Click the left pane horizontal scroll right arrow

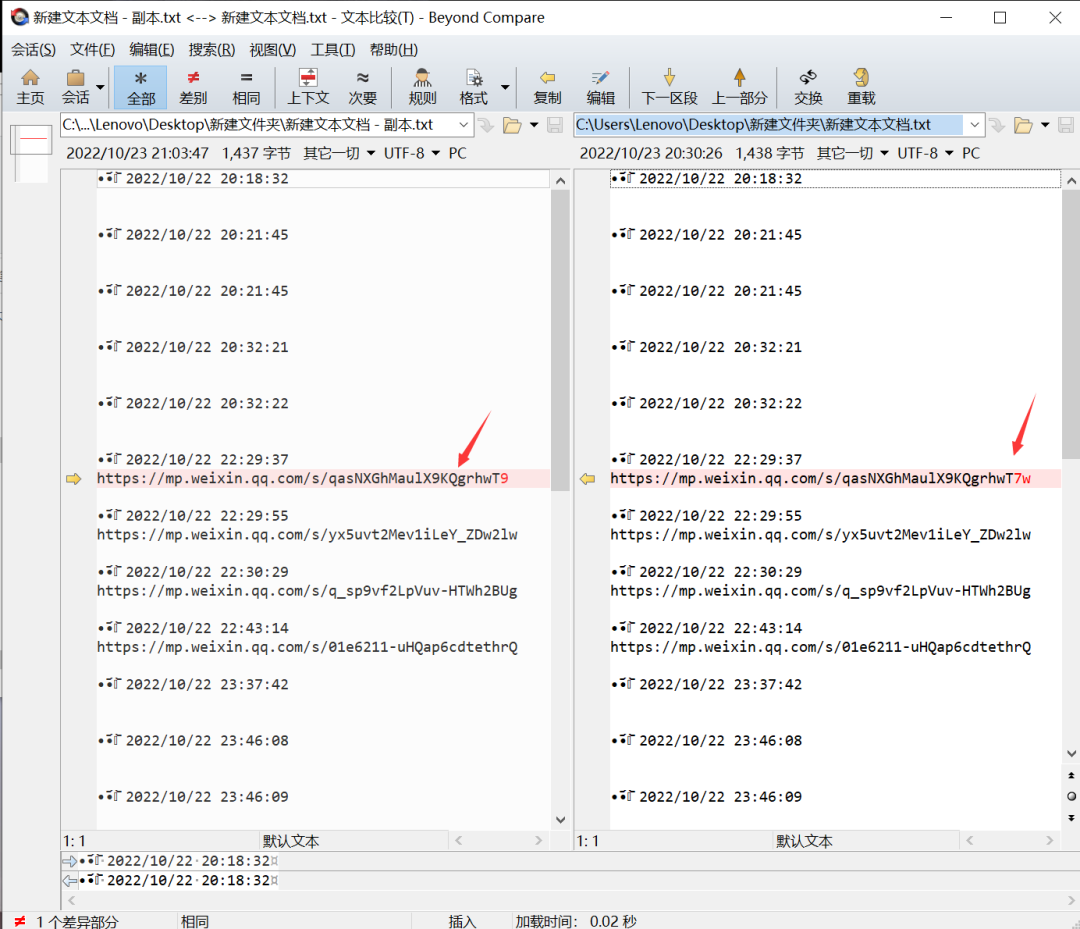(539, 840)
